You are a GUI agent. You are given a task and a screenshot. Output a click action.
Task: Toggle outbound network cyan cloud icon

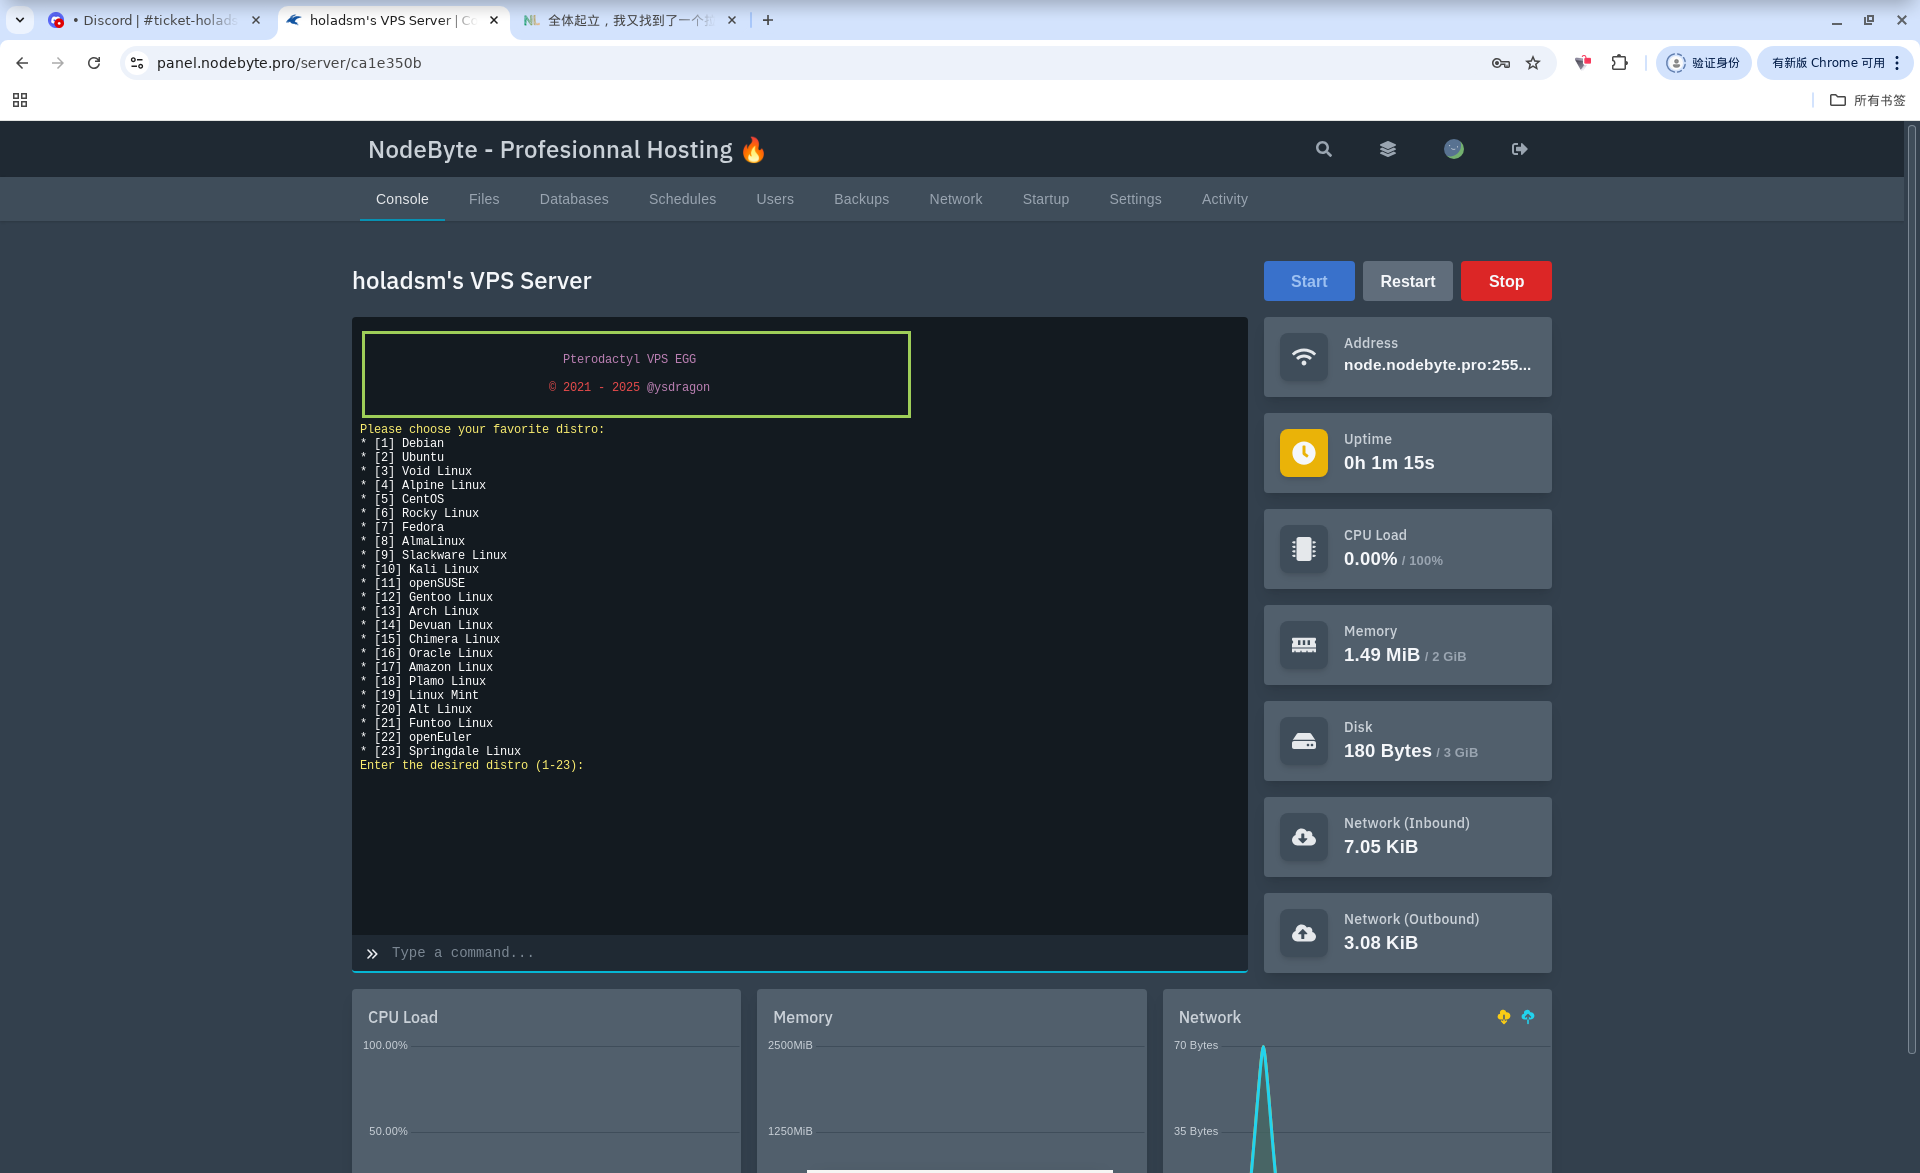[x=1528, y=1016]
